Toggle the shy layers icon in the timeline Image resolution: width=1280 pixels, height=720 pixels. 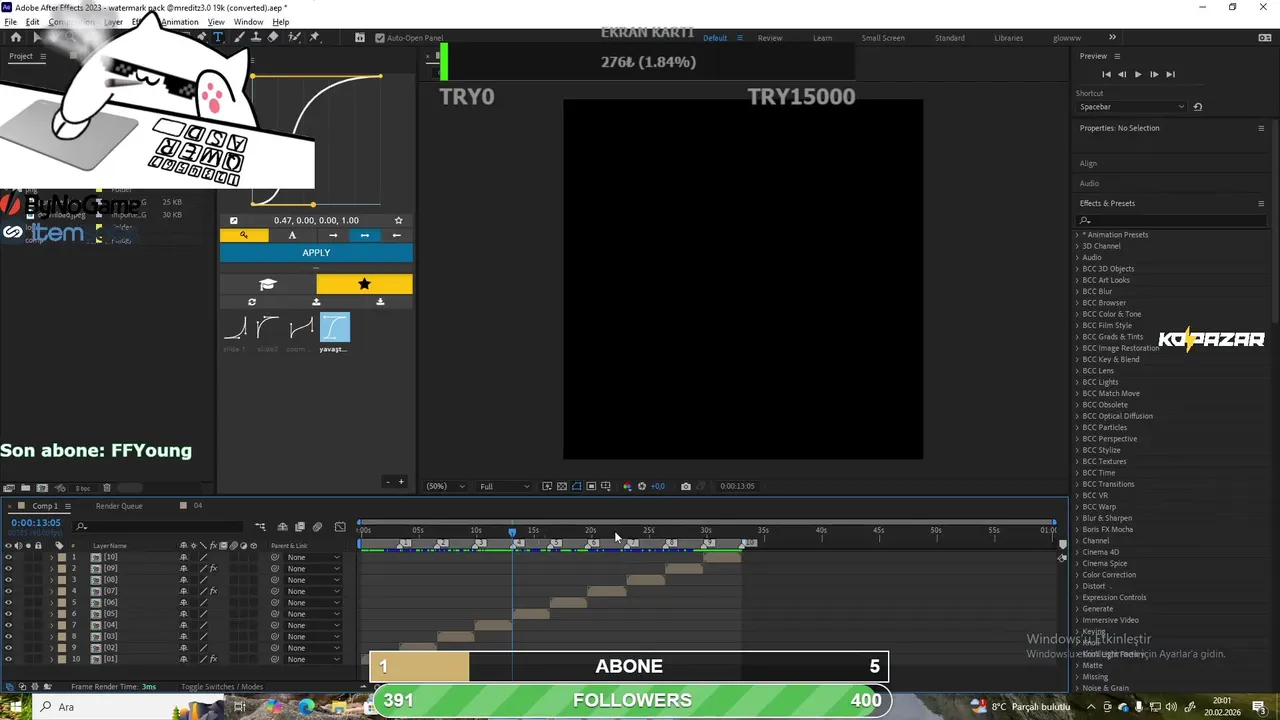coord(283,527)
